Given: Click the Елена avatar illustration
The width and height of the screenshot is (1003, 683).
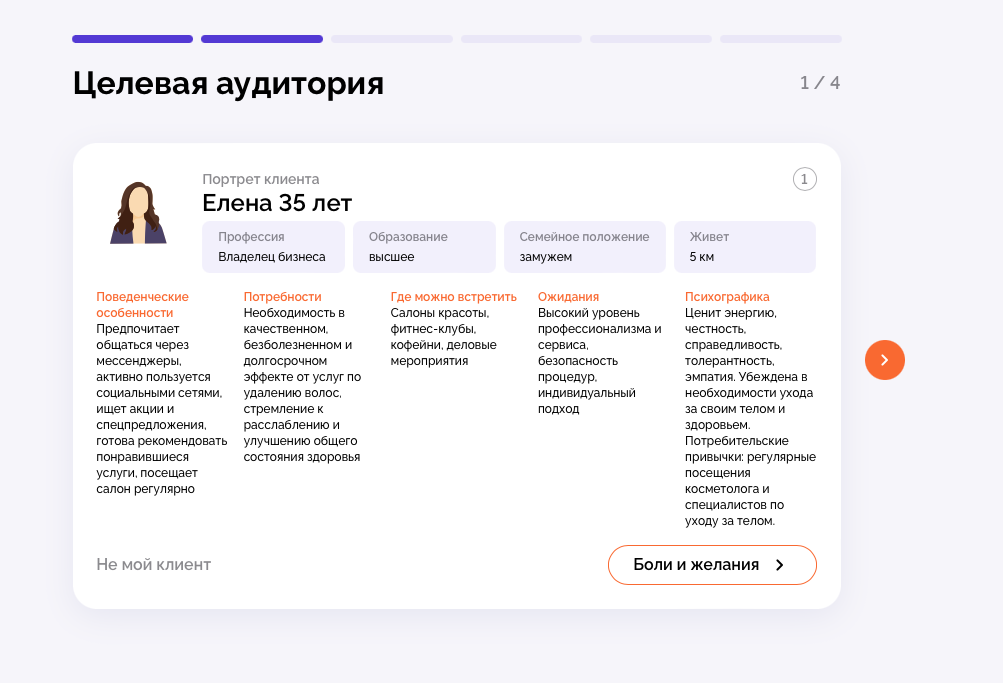Looking at the screenshot, I should coord(138,213).
